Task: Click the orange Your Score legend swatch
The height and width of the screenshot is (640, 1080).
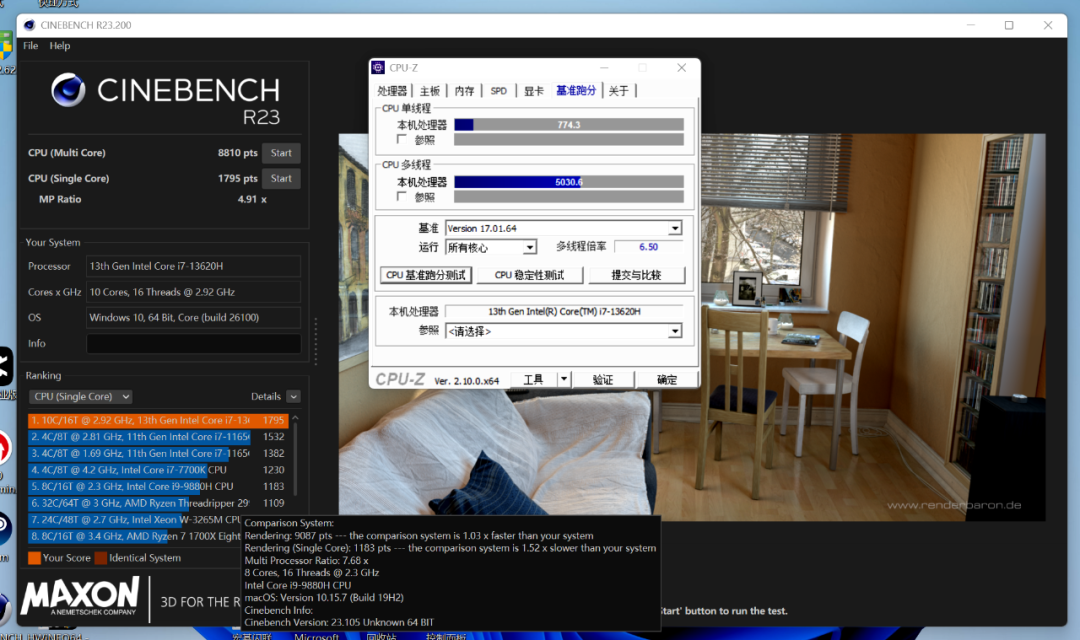Action: click(x=34, y=558)
